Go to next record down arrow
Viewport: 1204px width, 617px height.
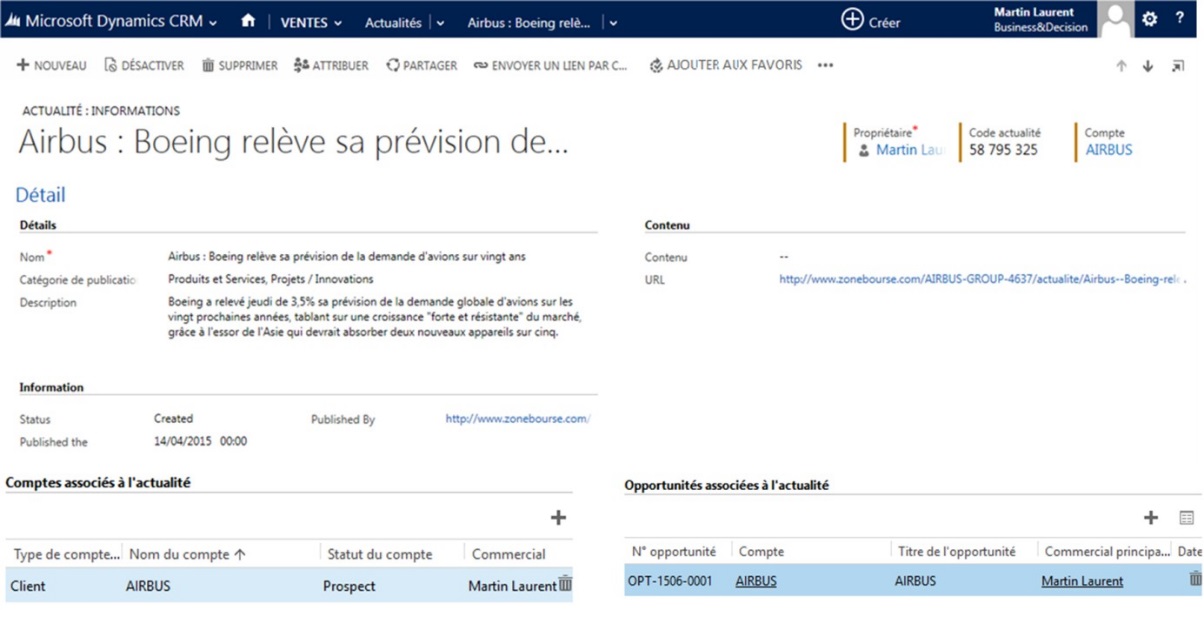1148,66
